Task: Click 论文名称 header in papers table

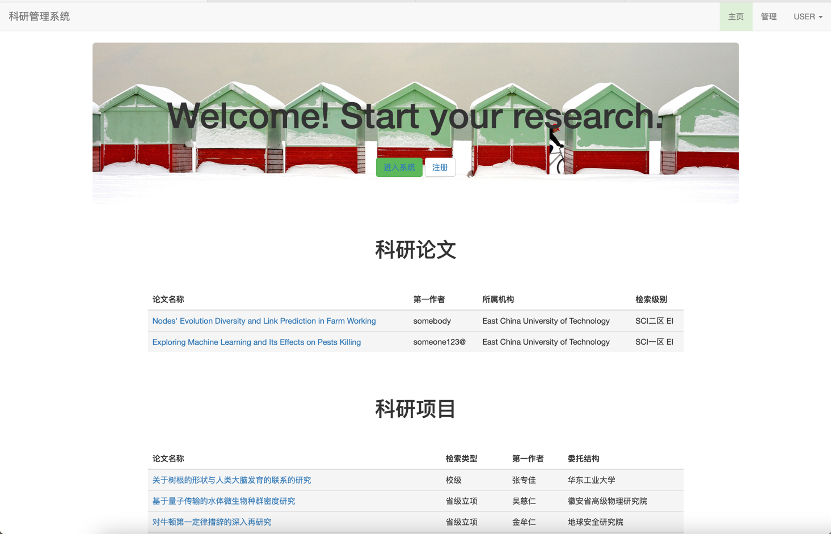Action: click(168, 299)
